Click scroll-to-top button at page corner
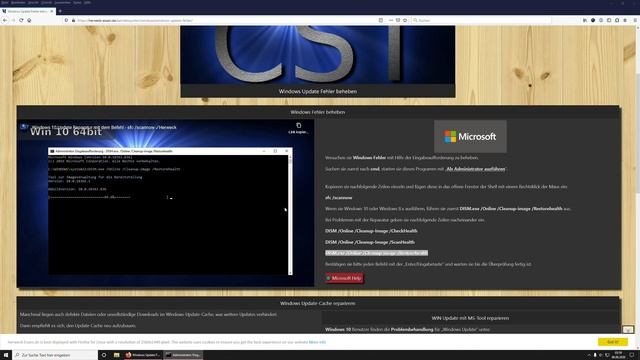This screenshot has height=360, width=640. 628,329
